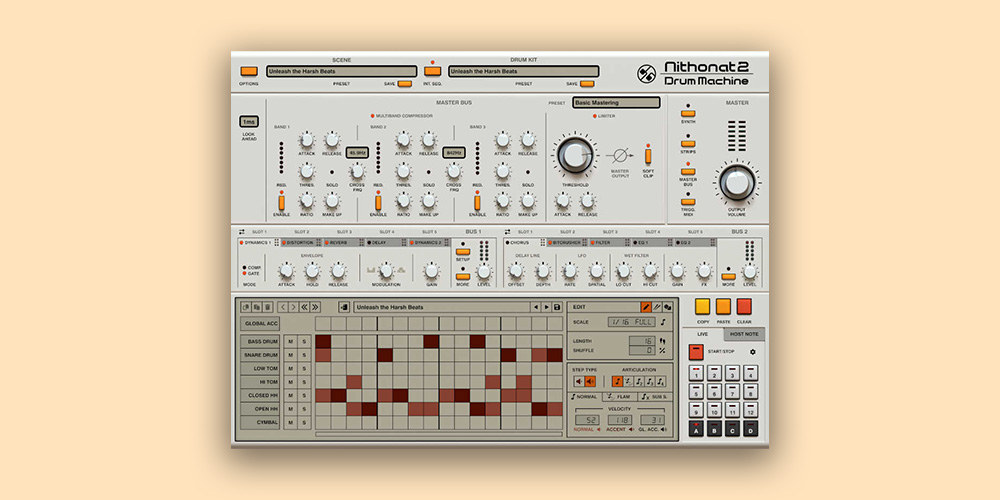
Task: Save pattern with the floppy disk icon
Action: (x=557, y=307)
